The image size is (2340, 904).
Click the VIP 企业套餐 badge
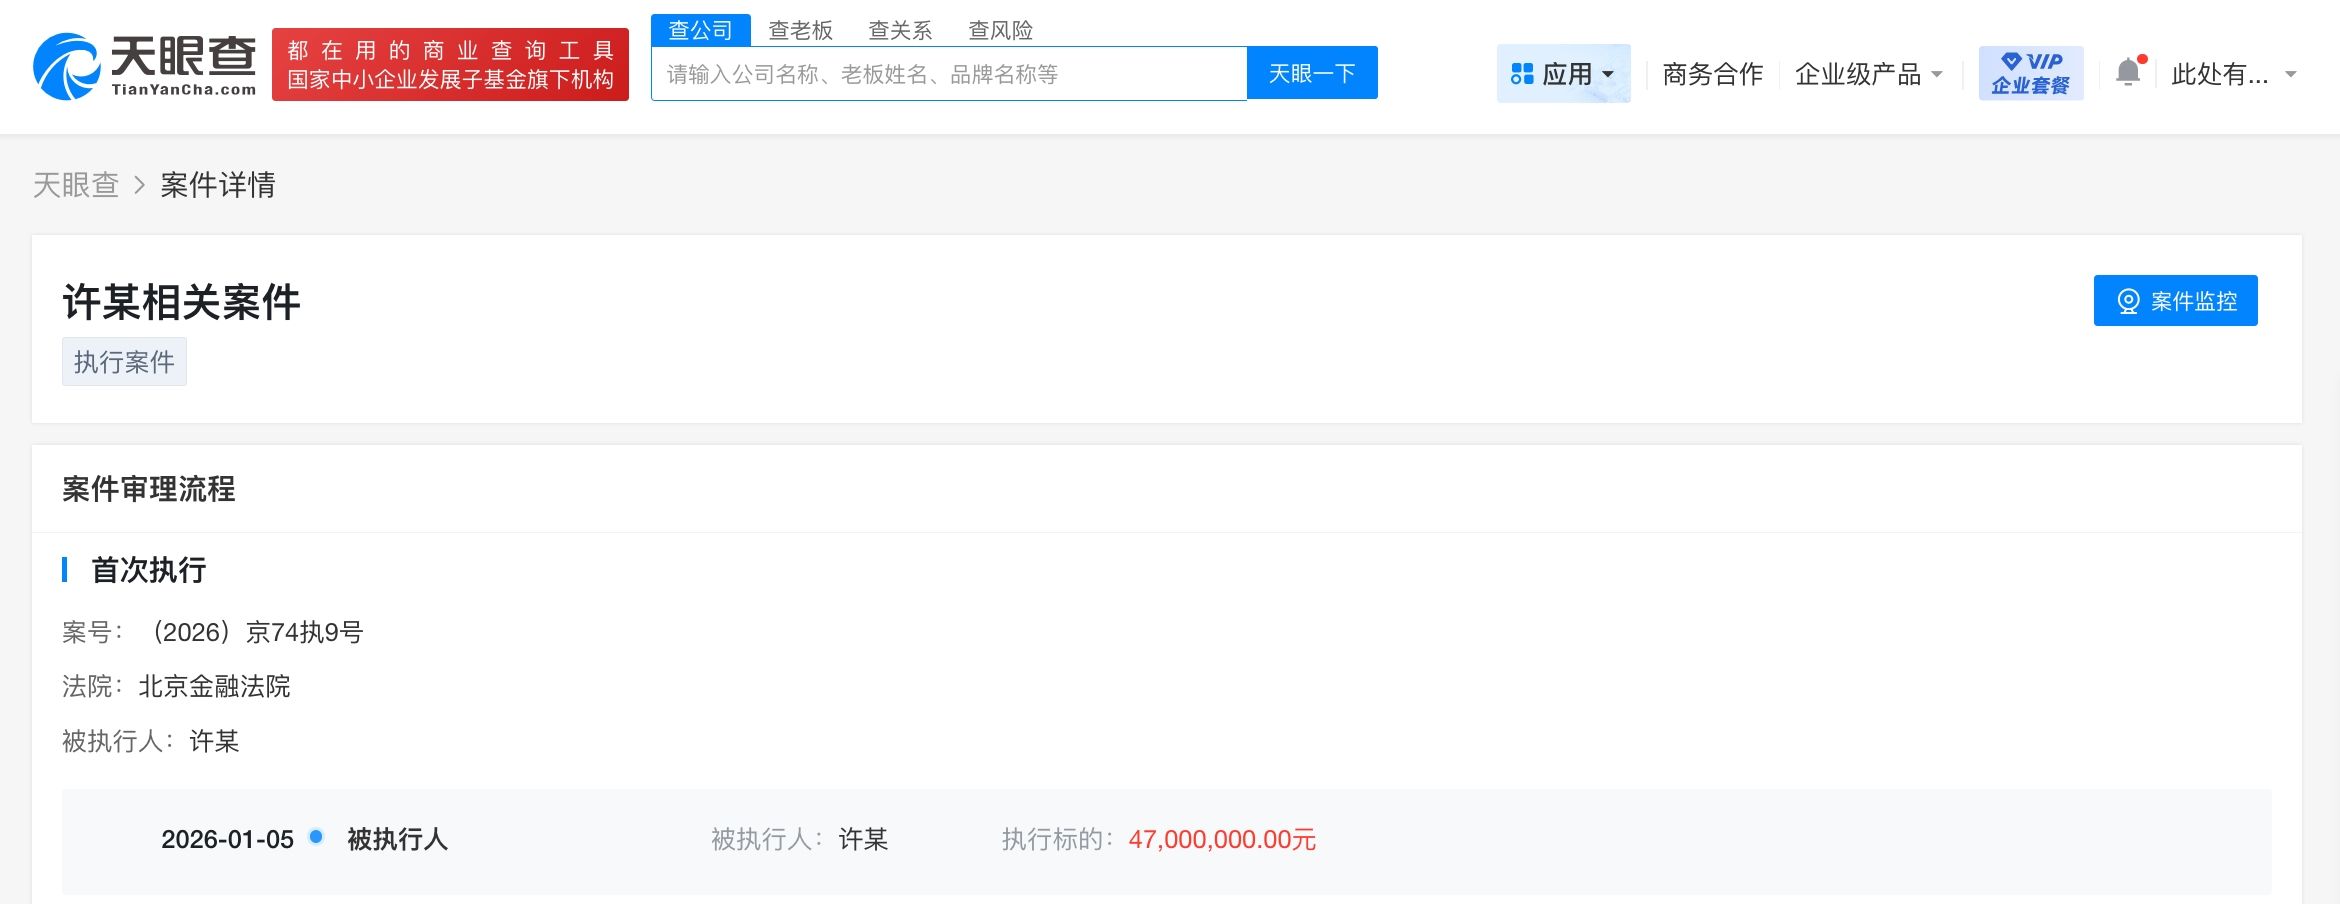tap(2030, 73)
